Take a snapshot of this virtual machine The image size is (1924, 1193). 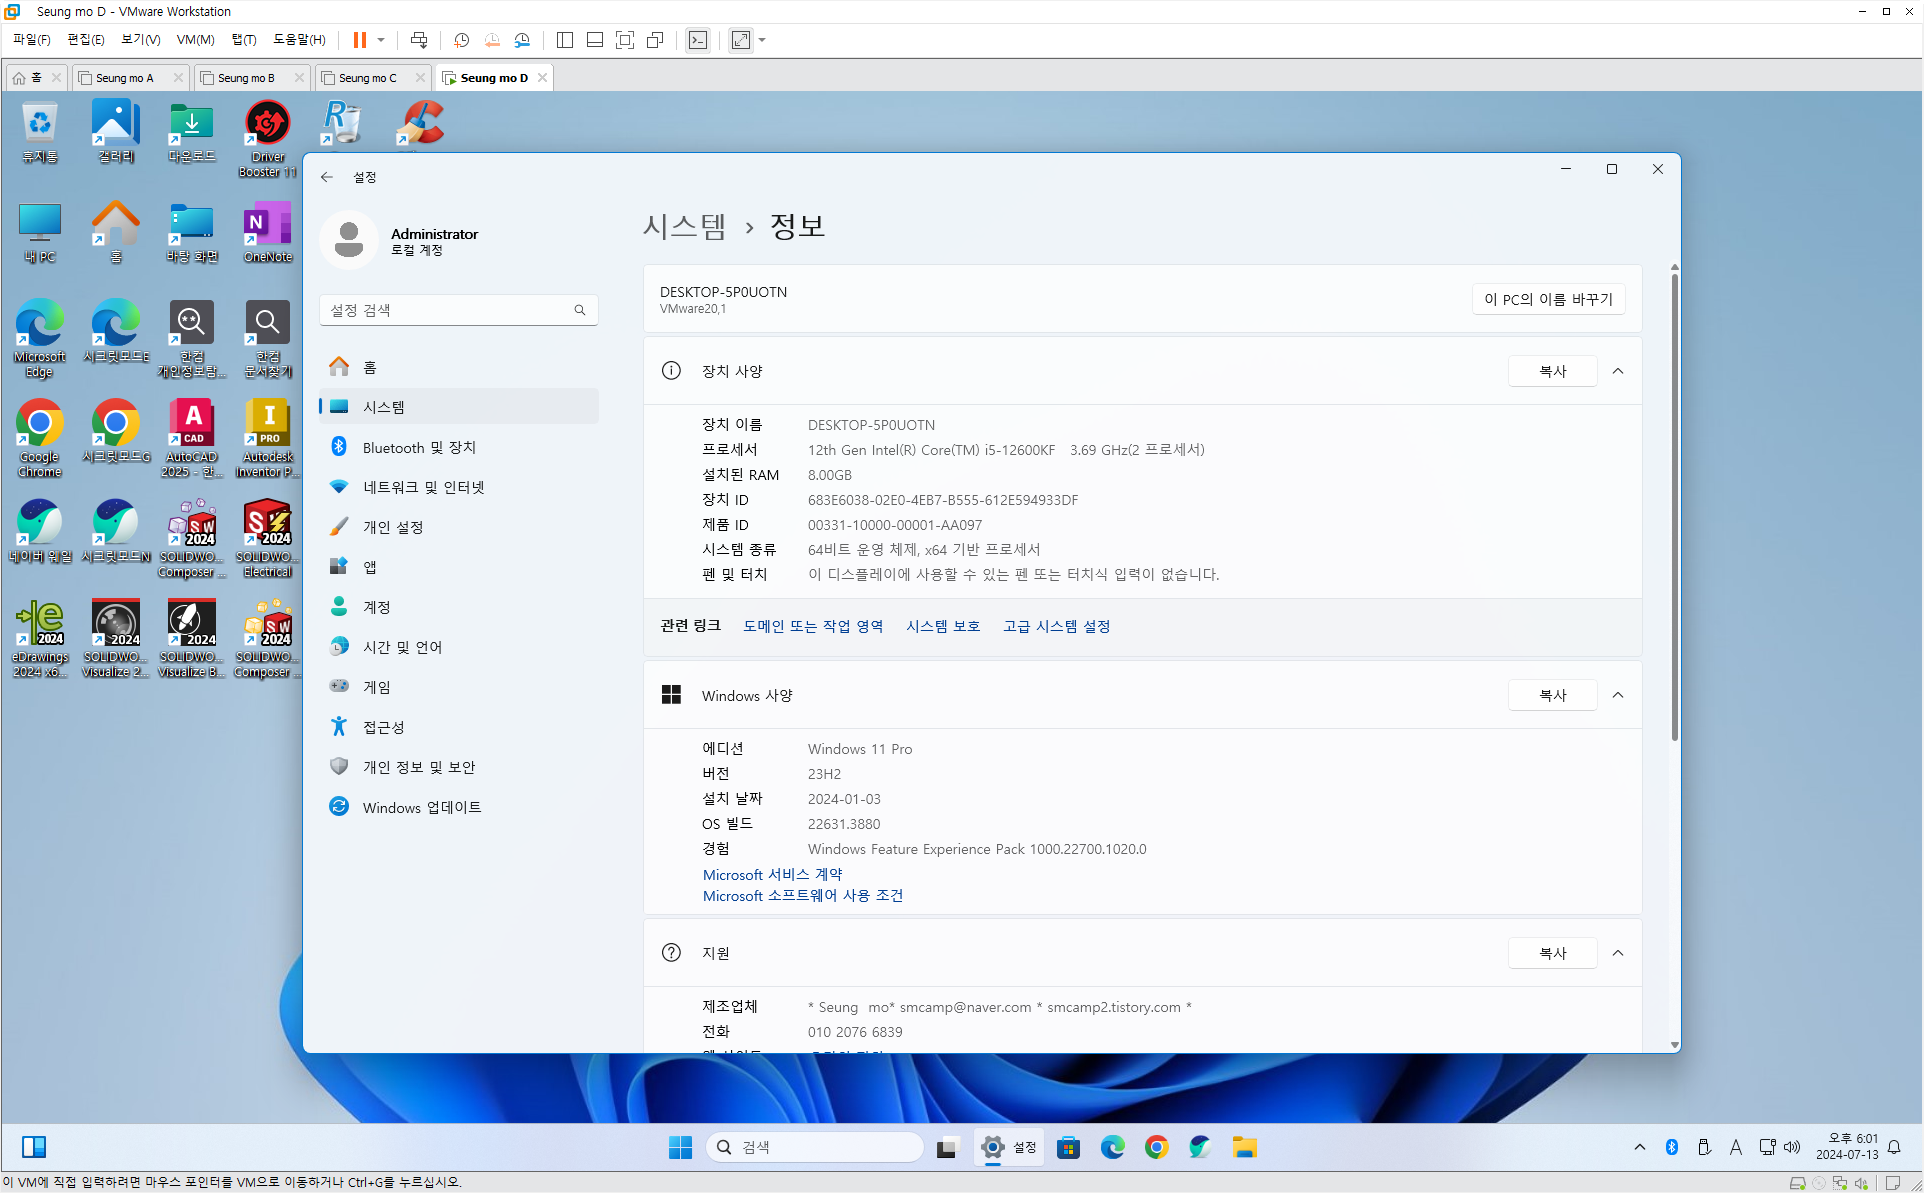tap(461, 40)
